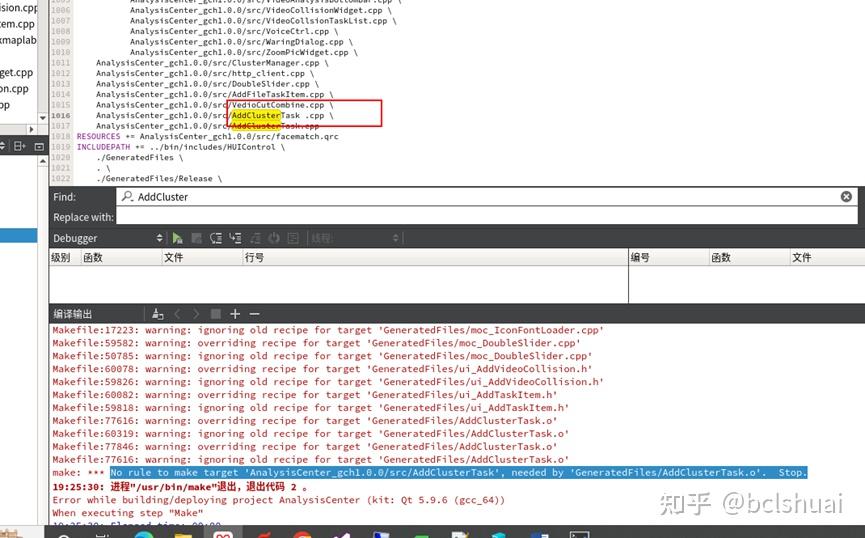Stop the debugger with the square icon
This screenshot has width=865, height=538.
[x=196, y=238]
